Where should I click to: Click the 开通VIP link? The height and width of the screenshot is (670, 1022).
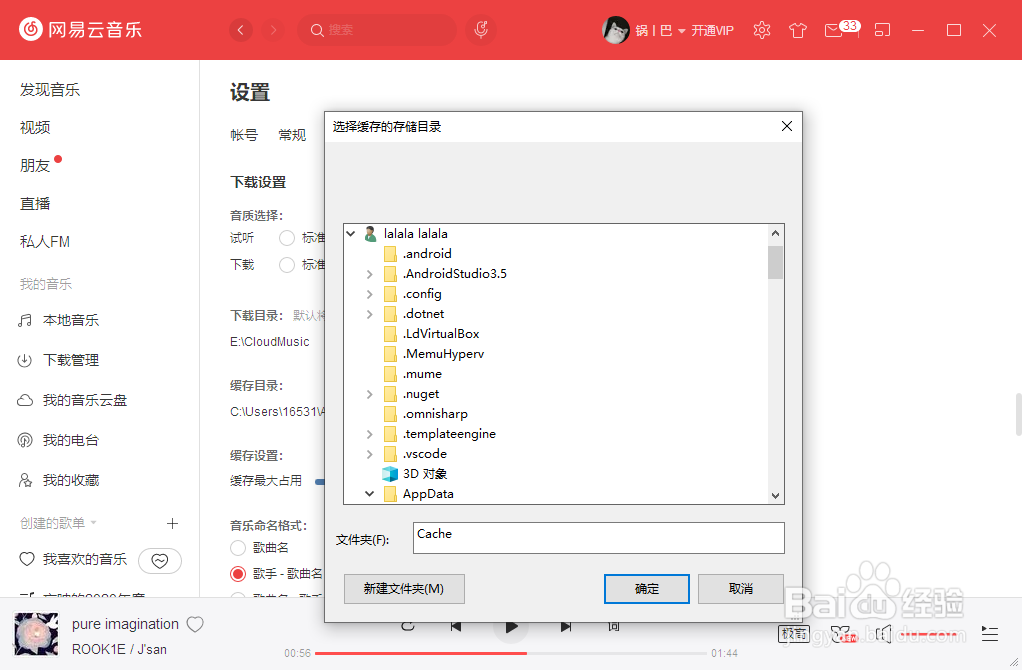(x=712, y=31)
